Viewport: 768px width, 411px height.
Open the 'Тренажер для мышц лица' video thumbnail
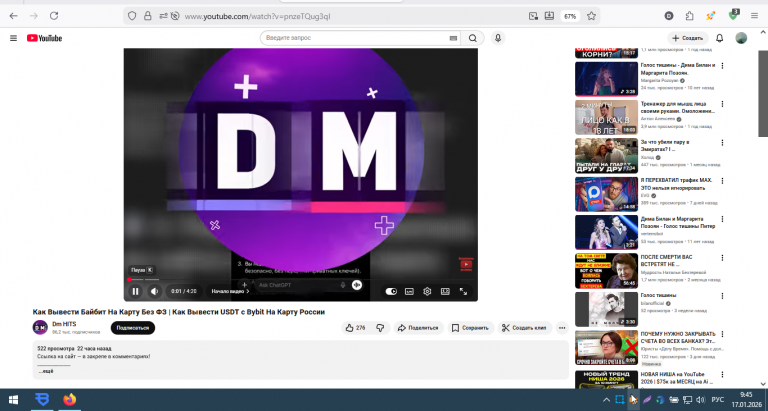coord(606,118)
